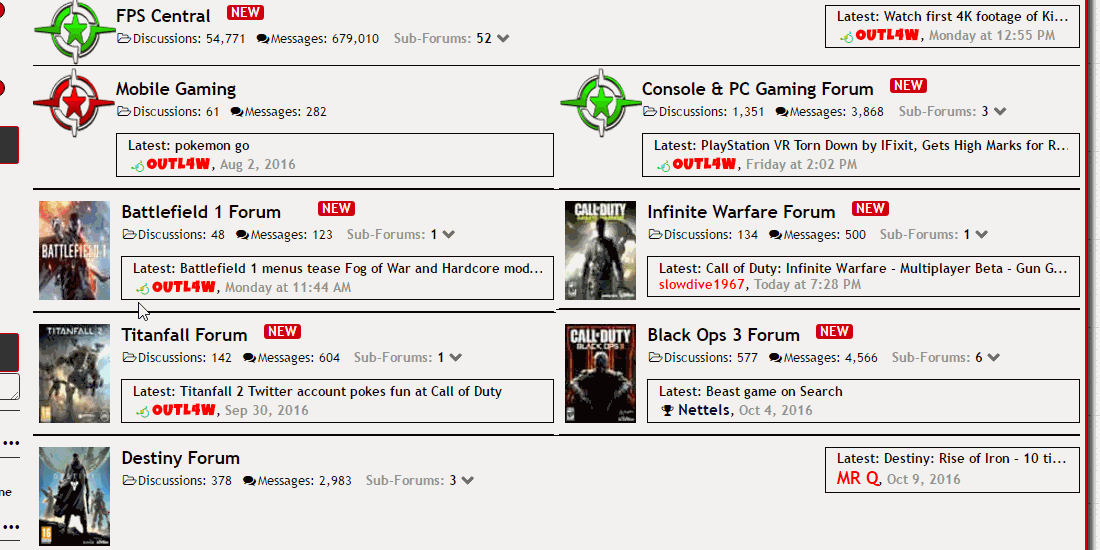Open latest post 'Watch first 4K footage'
This screenshot has width=1100, height=550.
pos(978,16)
